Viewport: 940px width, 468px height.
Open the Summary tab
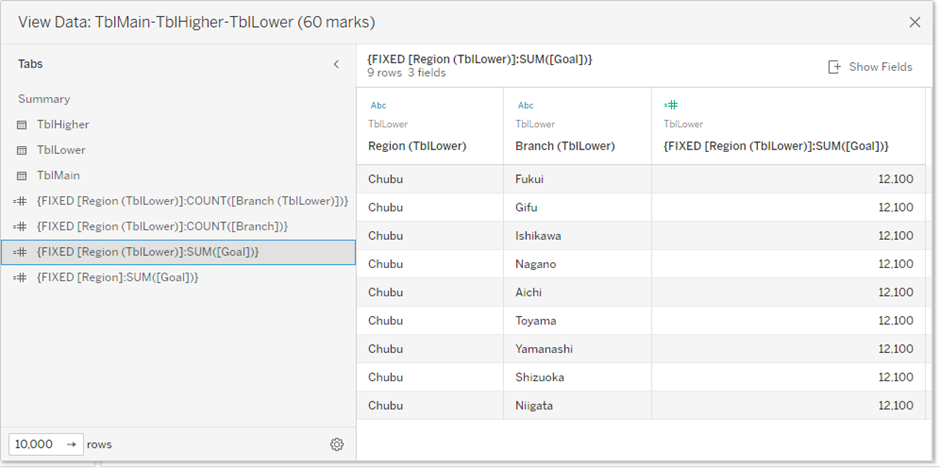[44, 99]
